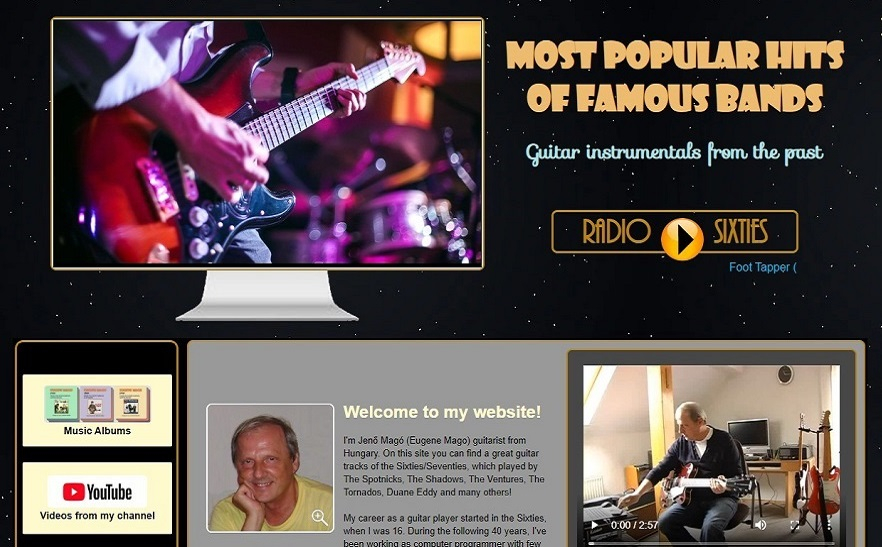Click the Music Albums label

pyautogui.click(x=97, y=431)
